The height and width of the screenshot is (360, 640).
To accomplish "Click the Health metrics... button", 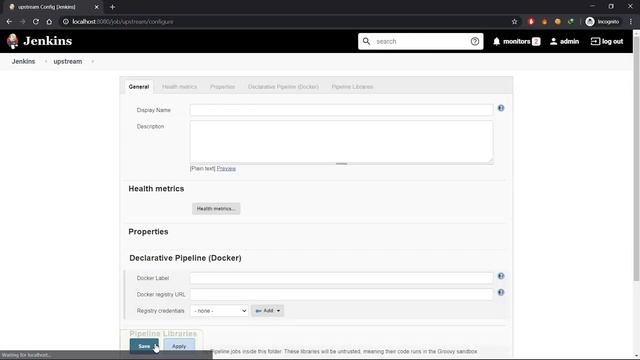I will [216, 209].
